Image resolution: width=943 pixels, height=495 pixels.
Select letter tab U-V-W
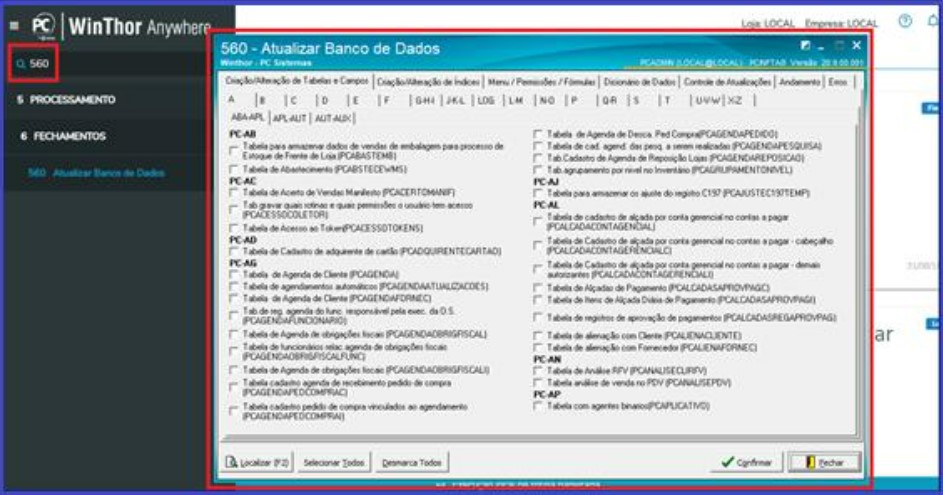click(707, 100)
